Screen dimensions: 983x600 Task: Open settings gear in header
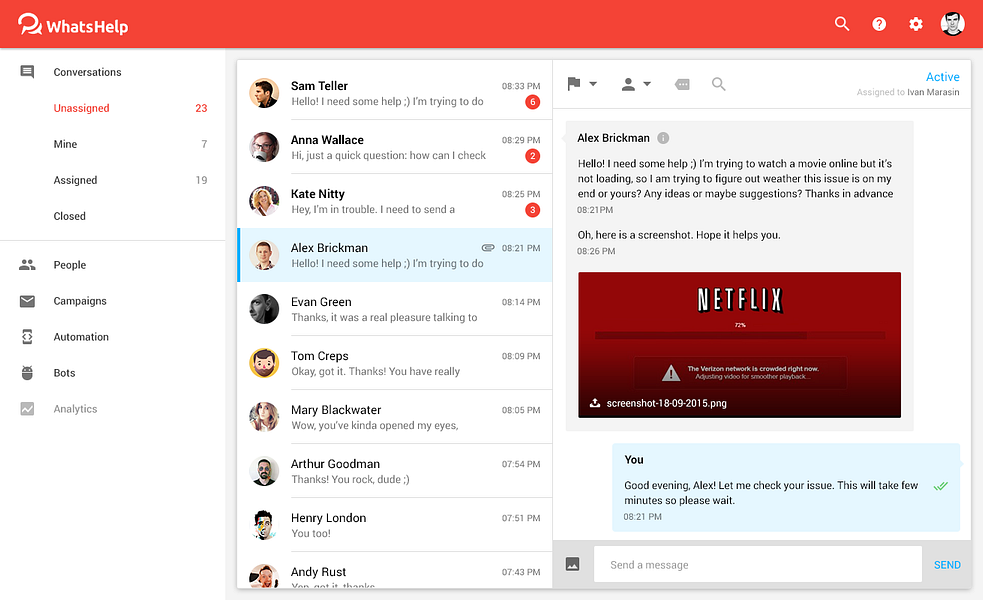916,24
